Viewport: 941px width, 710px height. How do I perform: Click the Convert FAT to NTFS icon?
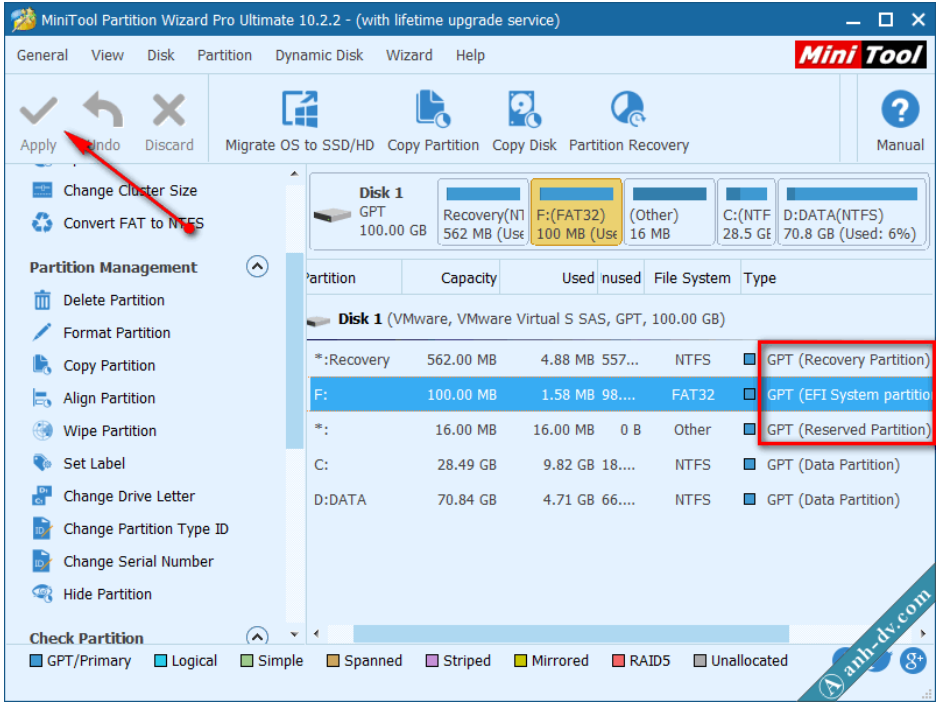42,223
